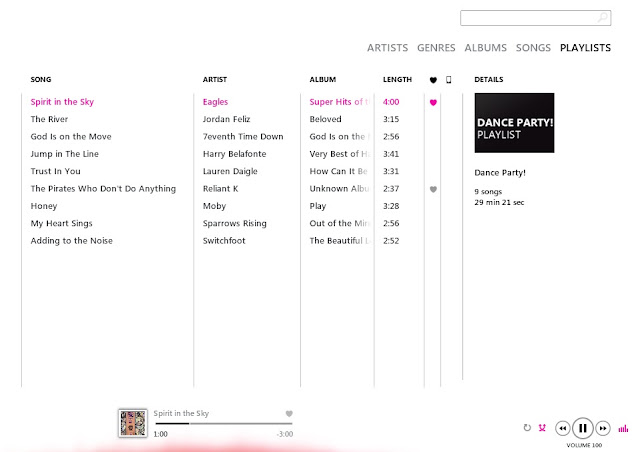
Task: Click artist Sparrows Rising
Action: (234, 223)
